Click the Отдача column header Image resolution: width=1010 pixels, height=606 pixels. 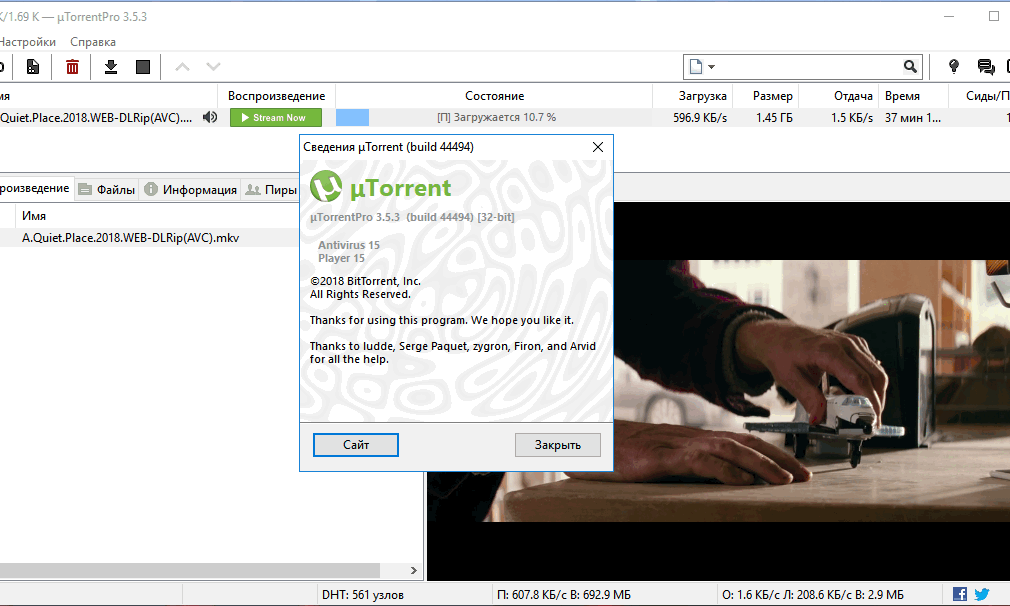coord(839,96)
